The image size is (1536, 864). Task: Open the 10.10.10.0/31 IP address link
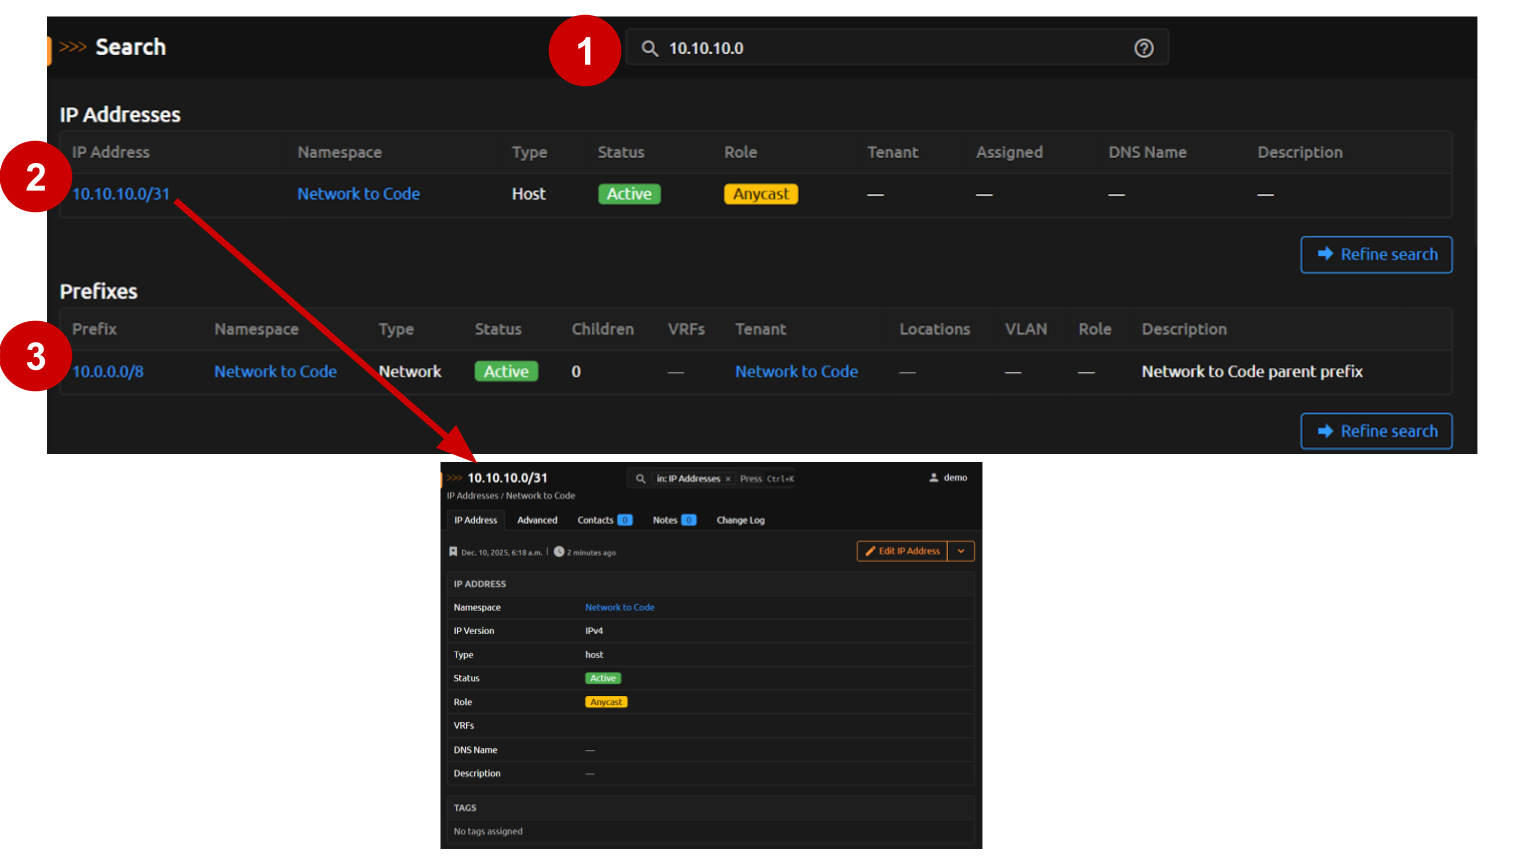[x=121, y=194]
